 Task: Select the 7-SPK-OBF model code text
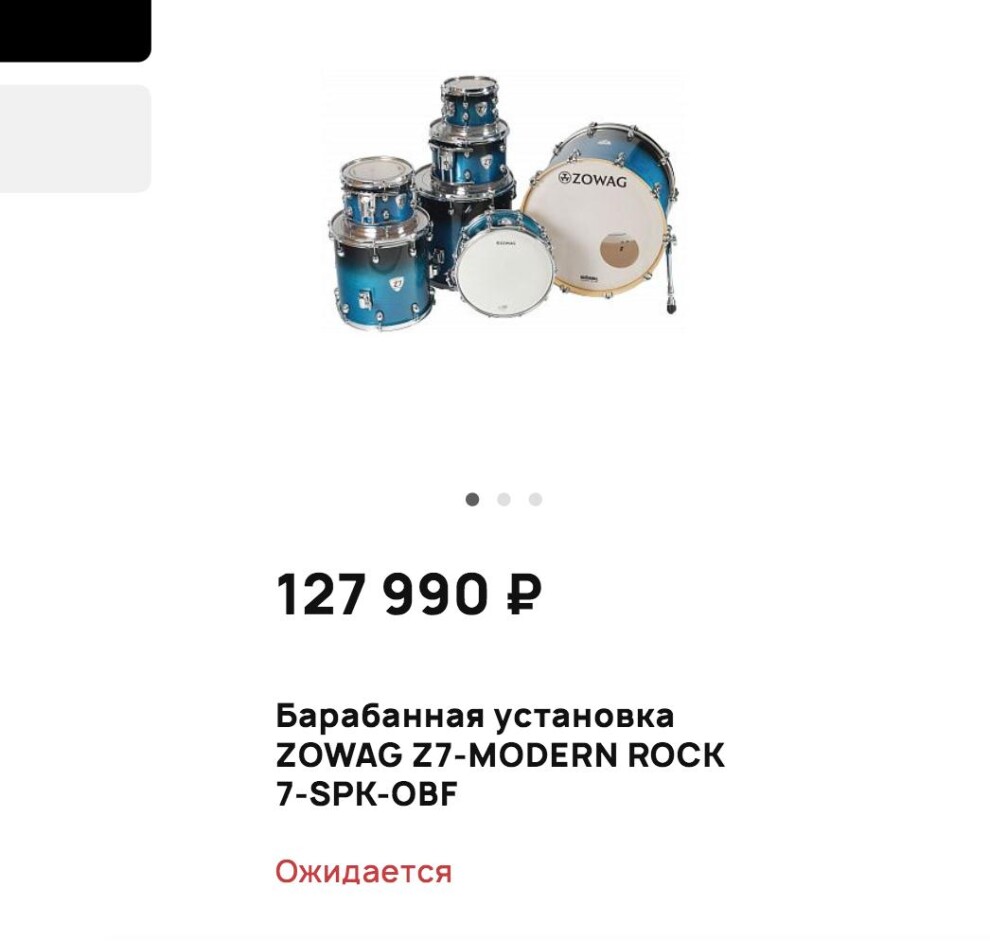(x=366, y=794)
